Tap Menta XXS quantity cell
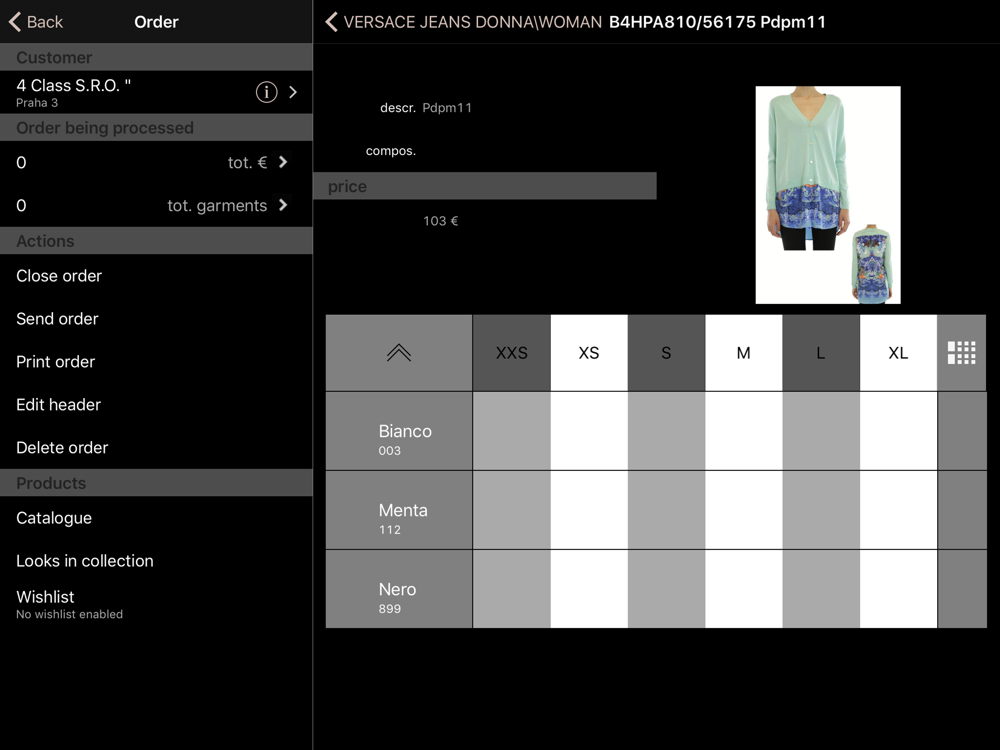The width and height of the screenshot is (1000, 750). [511, 510]
